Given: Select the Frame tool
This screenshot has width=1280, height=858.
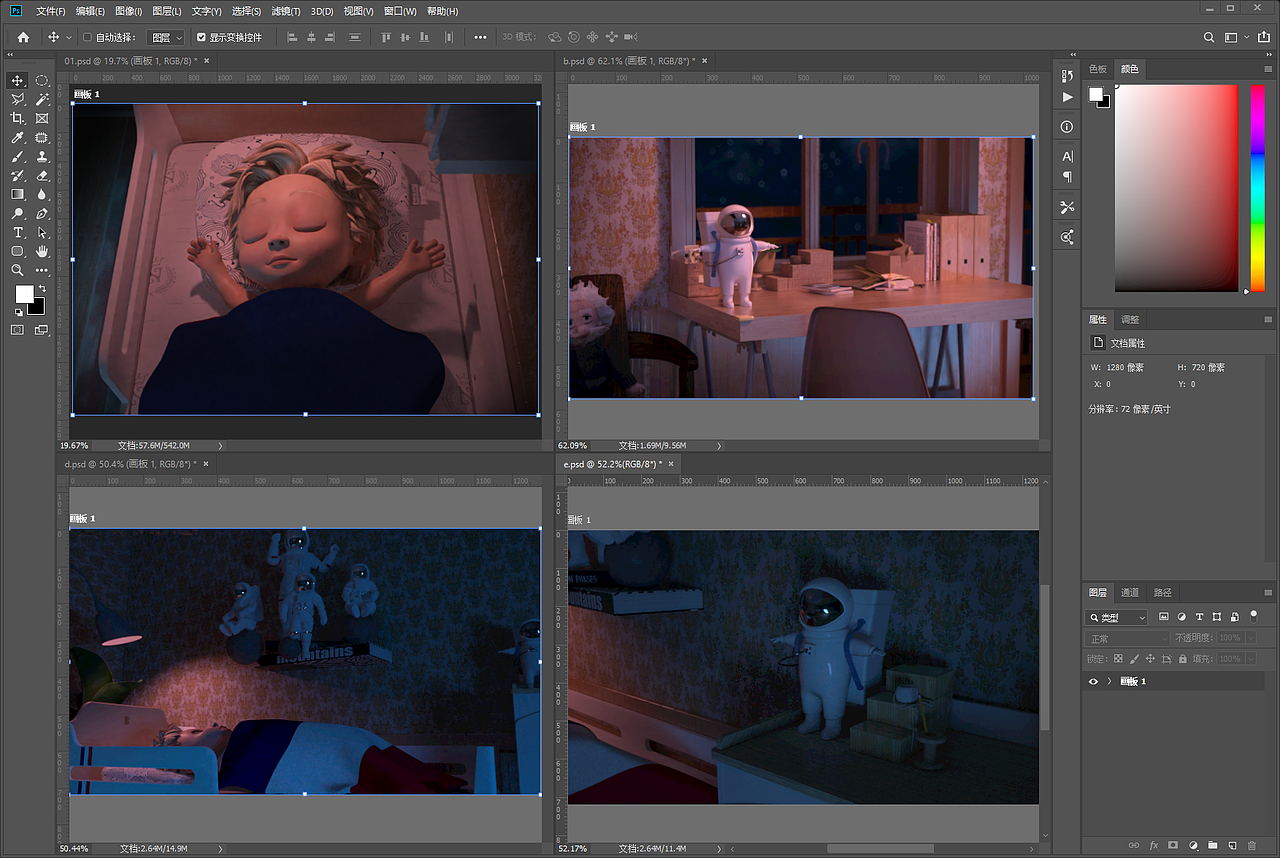Looking at the screenshot, I should [x=42, y=119].
